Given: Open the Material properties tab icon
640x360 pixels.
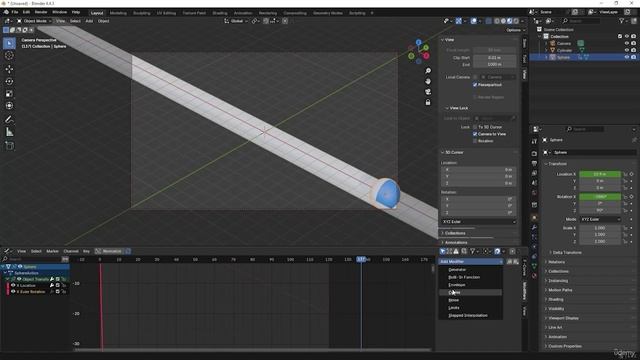Looking at the screenshot, I should point(534,276).
